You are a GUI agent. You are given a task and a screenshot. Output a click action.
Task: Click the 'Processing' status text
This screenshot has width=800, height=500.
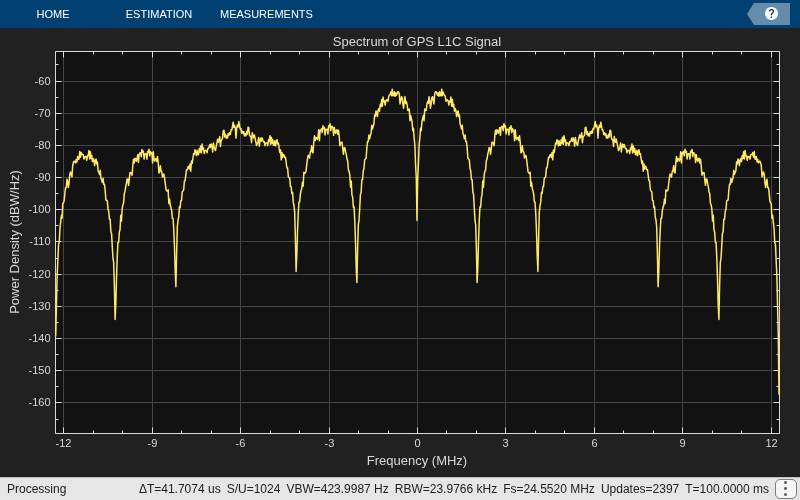(37, 489)
